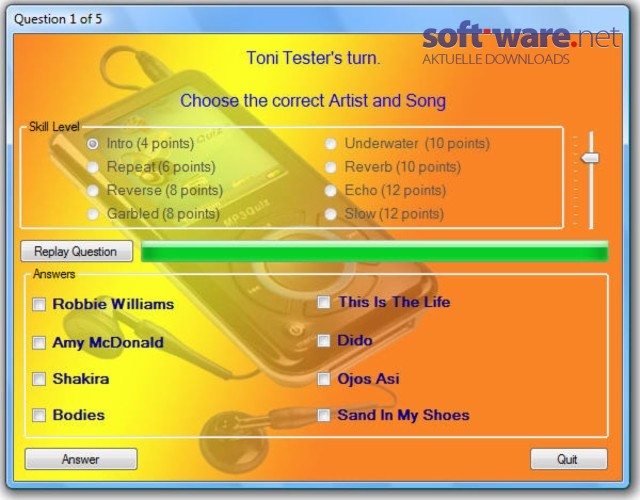This screenshot has width=640, height=500.
Task: Click the vertical volume slider thumb
Action: 590,158
